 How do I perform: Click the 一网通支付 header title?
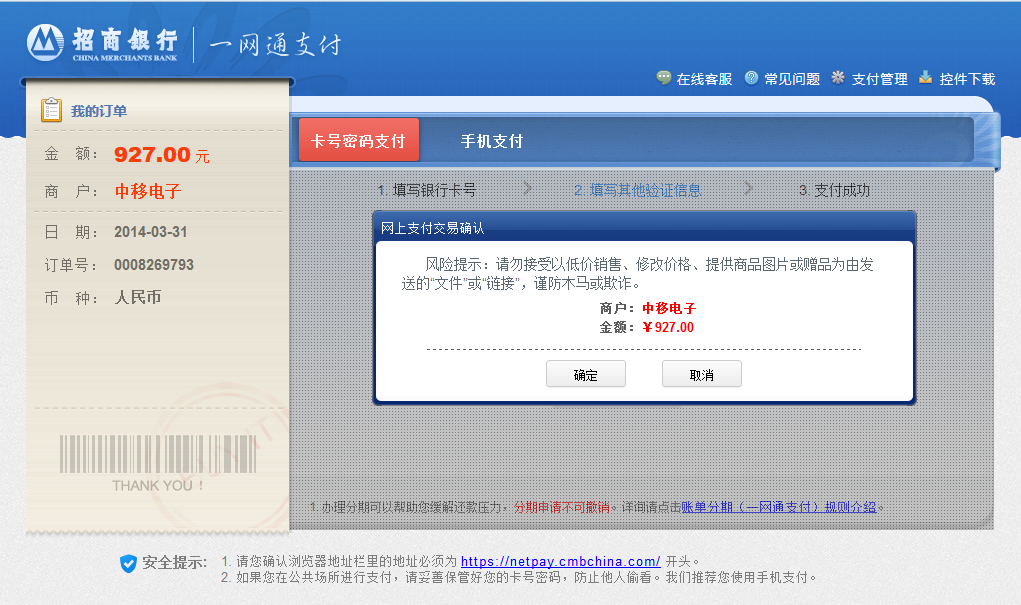tap(275, 44)
